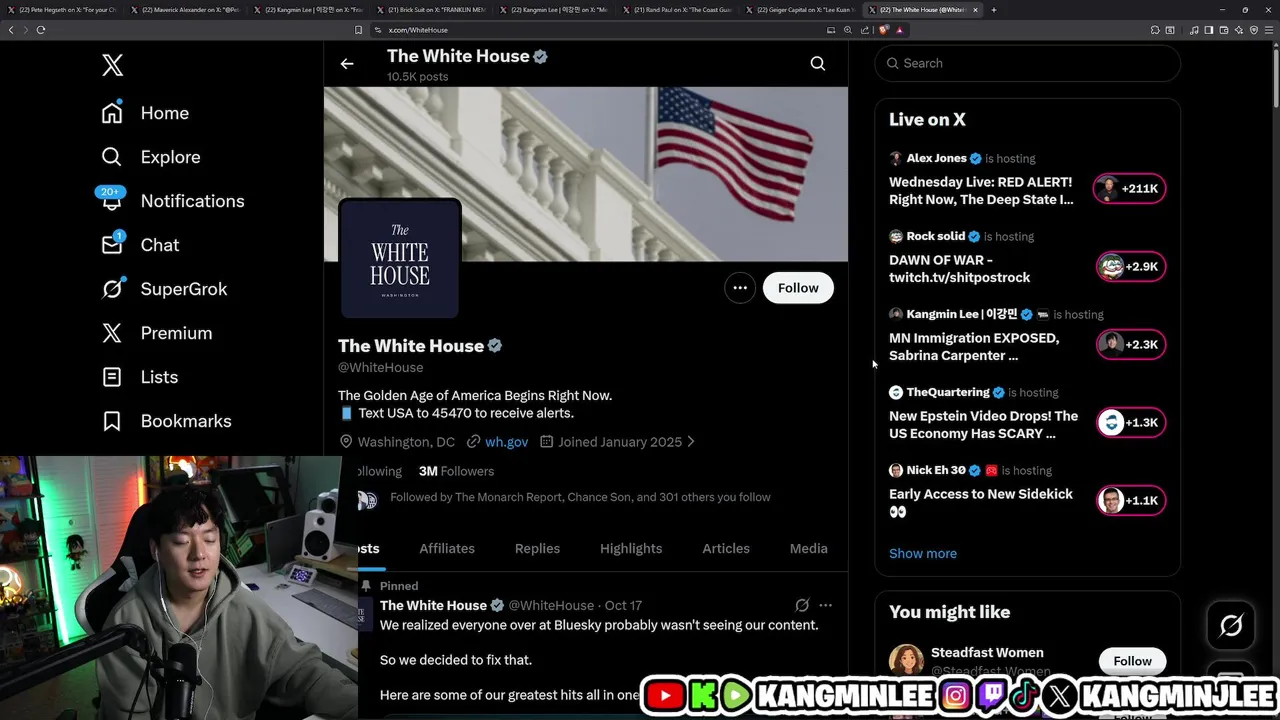Screen dimensions: 1280x720
Task: Open Brave VPN shield icon
Action: click(x=1254, y=30)
